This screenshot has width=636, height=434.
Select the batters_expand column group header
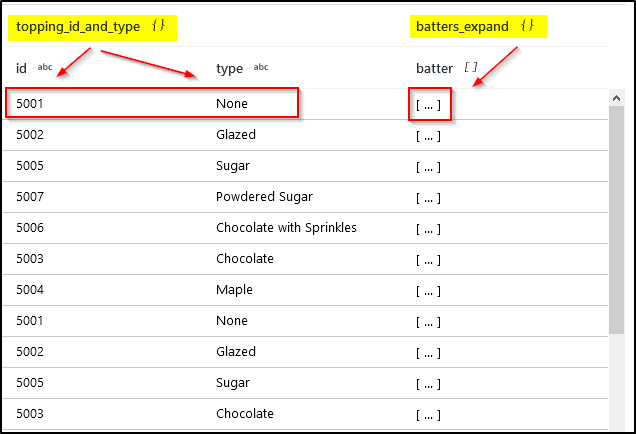point(478,27)
